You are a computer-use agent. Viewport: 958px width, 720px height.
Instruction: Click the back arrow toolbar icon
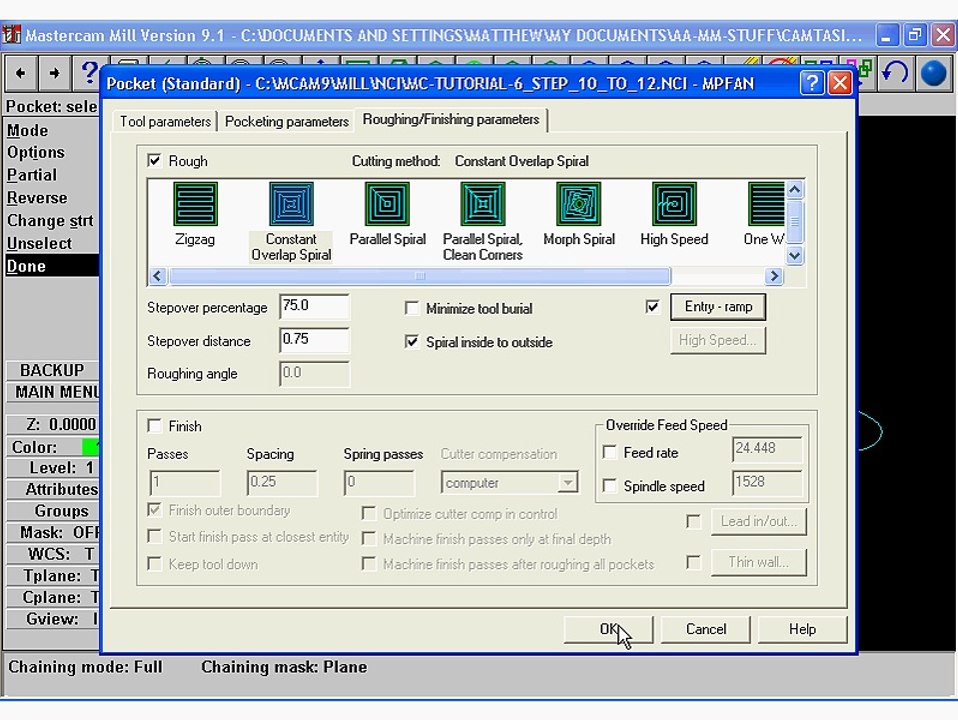pyautogui.click(x=21, y=73)
